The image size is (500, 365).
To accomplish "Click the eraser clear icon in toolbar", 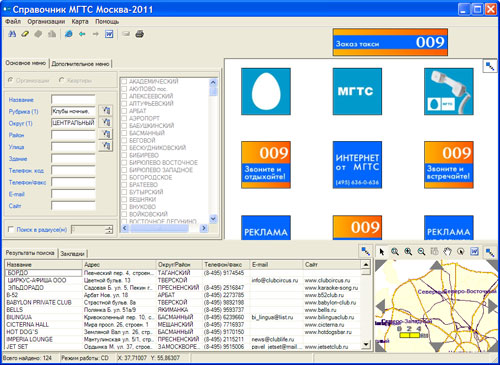I will (25, 34).
